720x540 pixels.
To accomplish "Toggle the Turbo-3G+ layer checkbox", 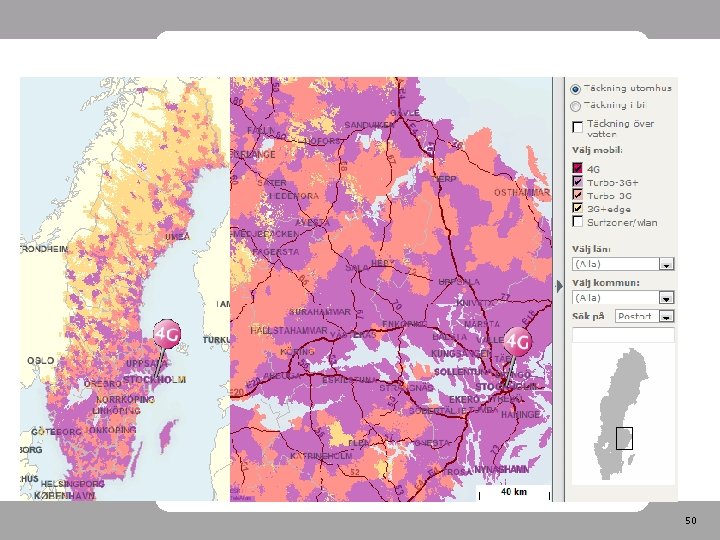I will click(x=578, y=181).
